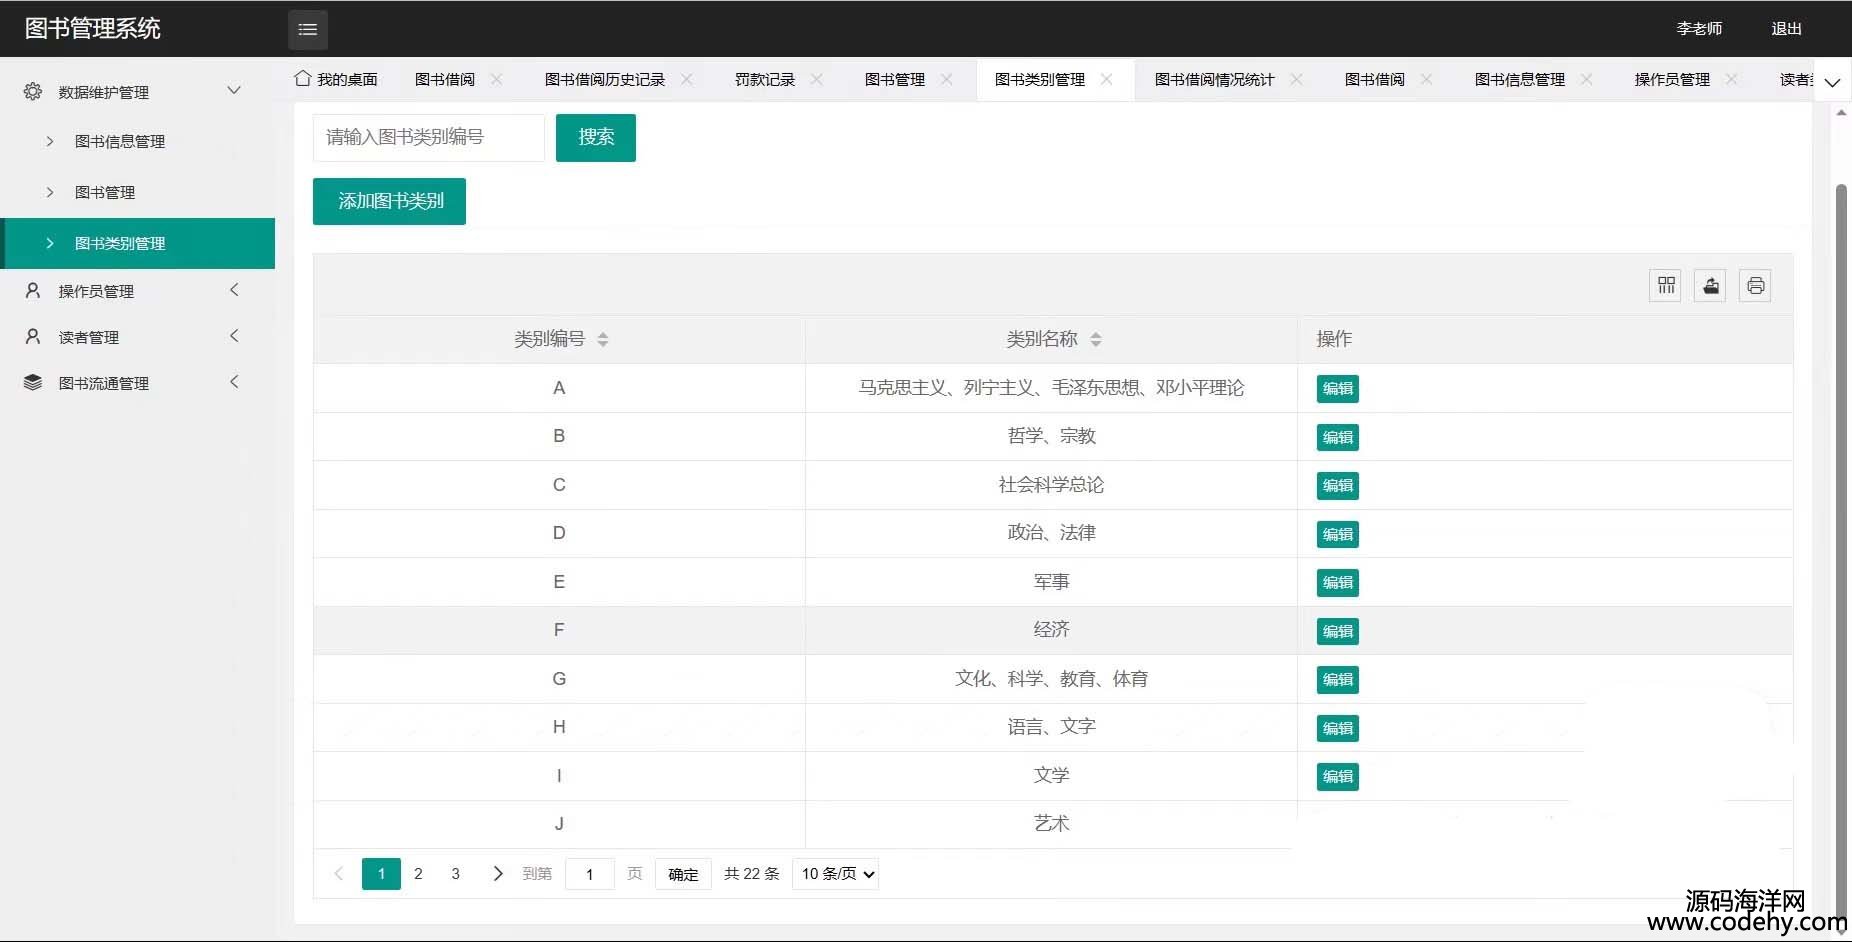Open the 10 条/页 page size dropdown

point(835,874)
